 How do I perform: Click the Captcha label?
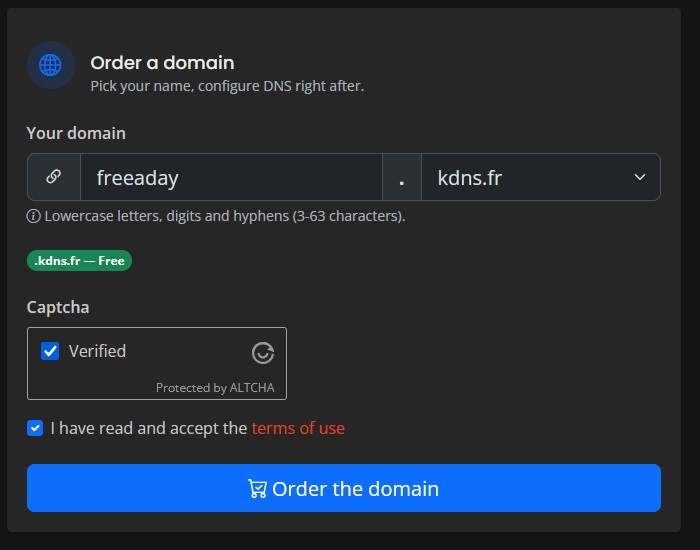pos(58,308)
